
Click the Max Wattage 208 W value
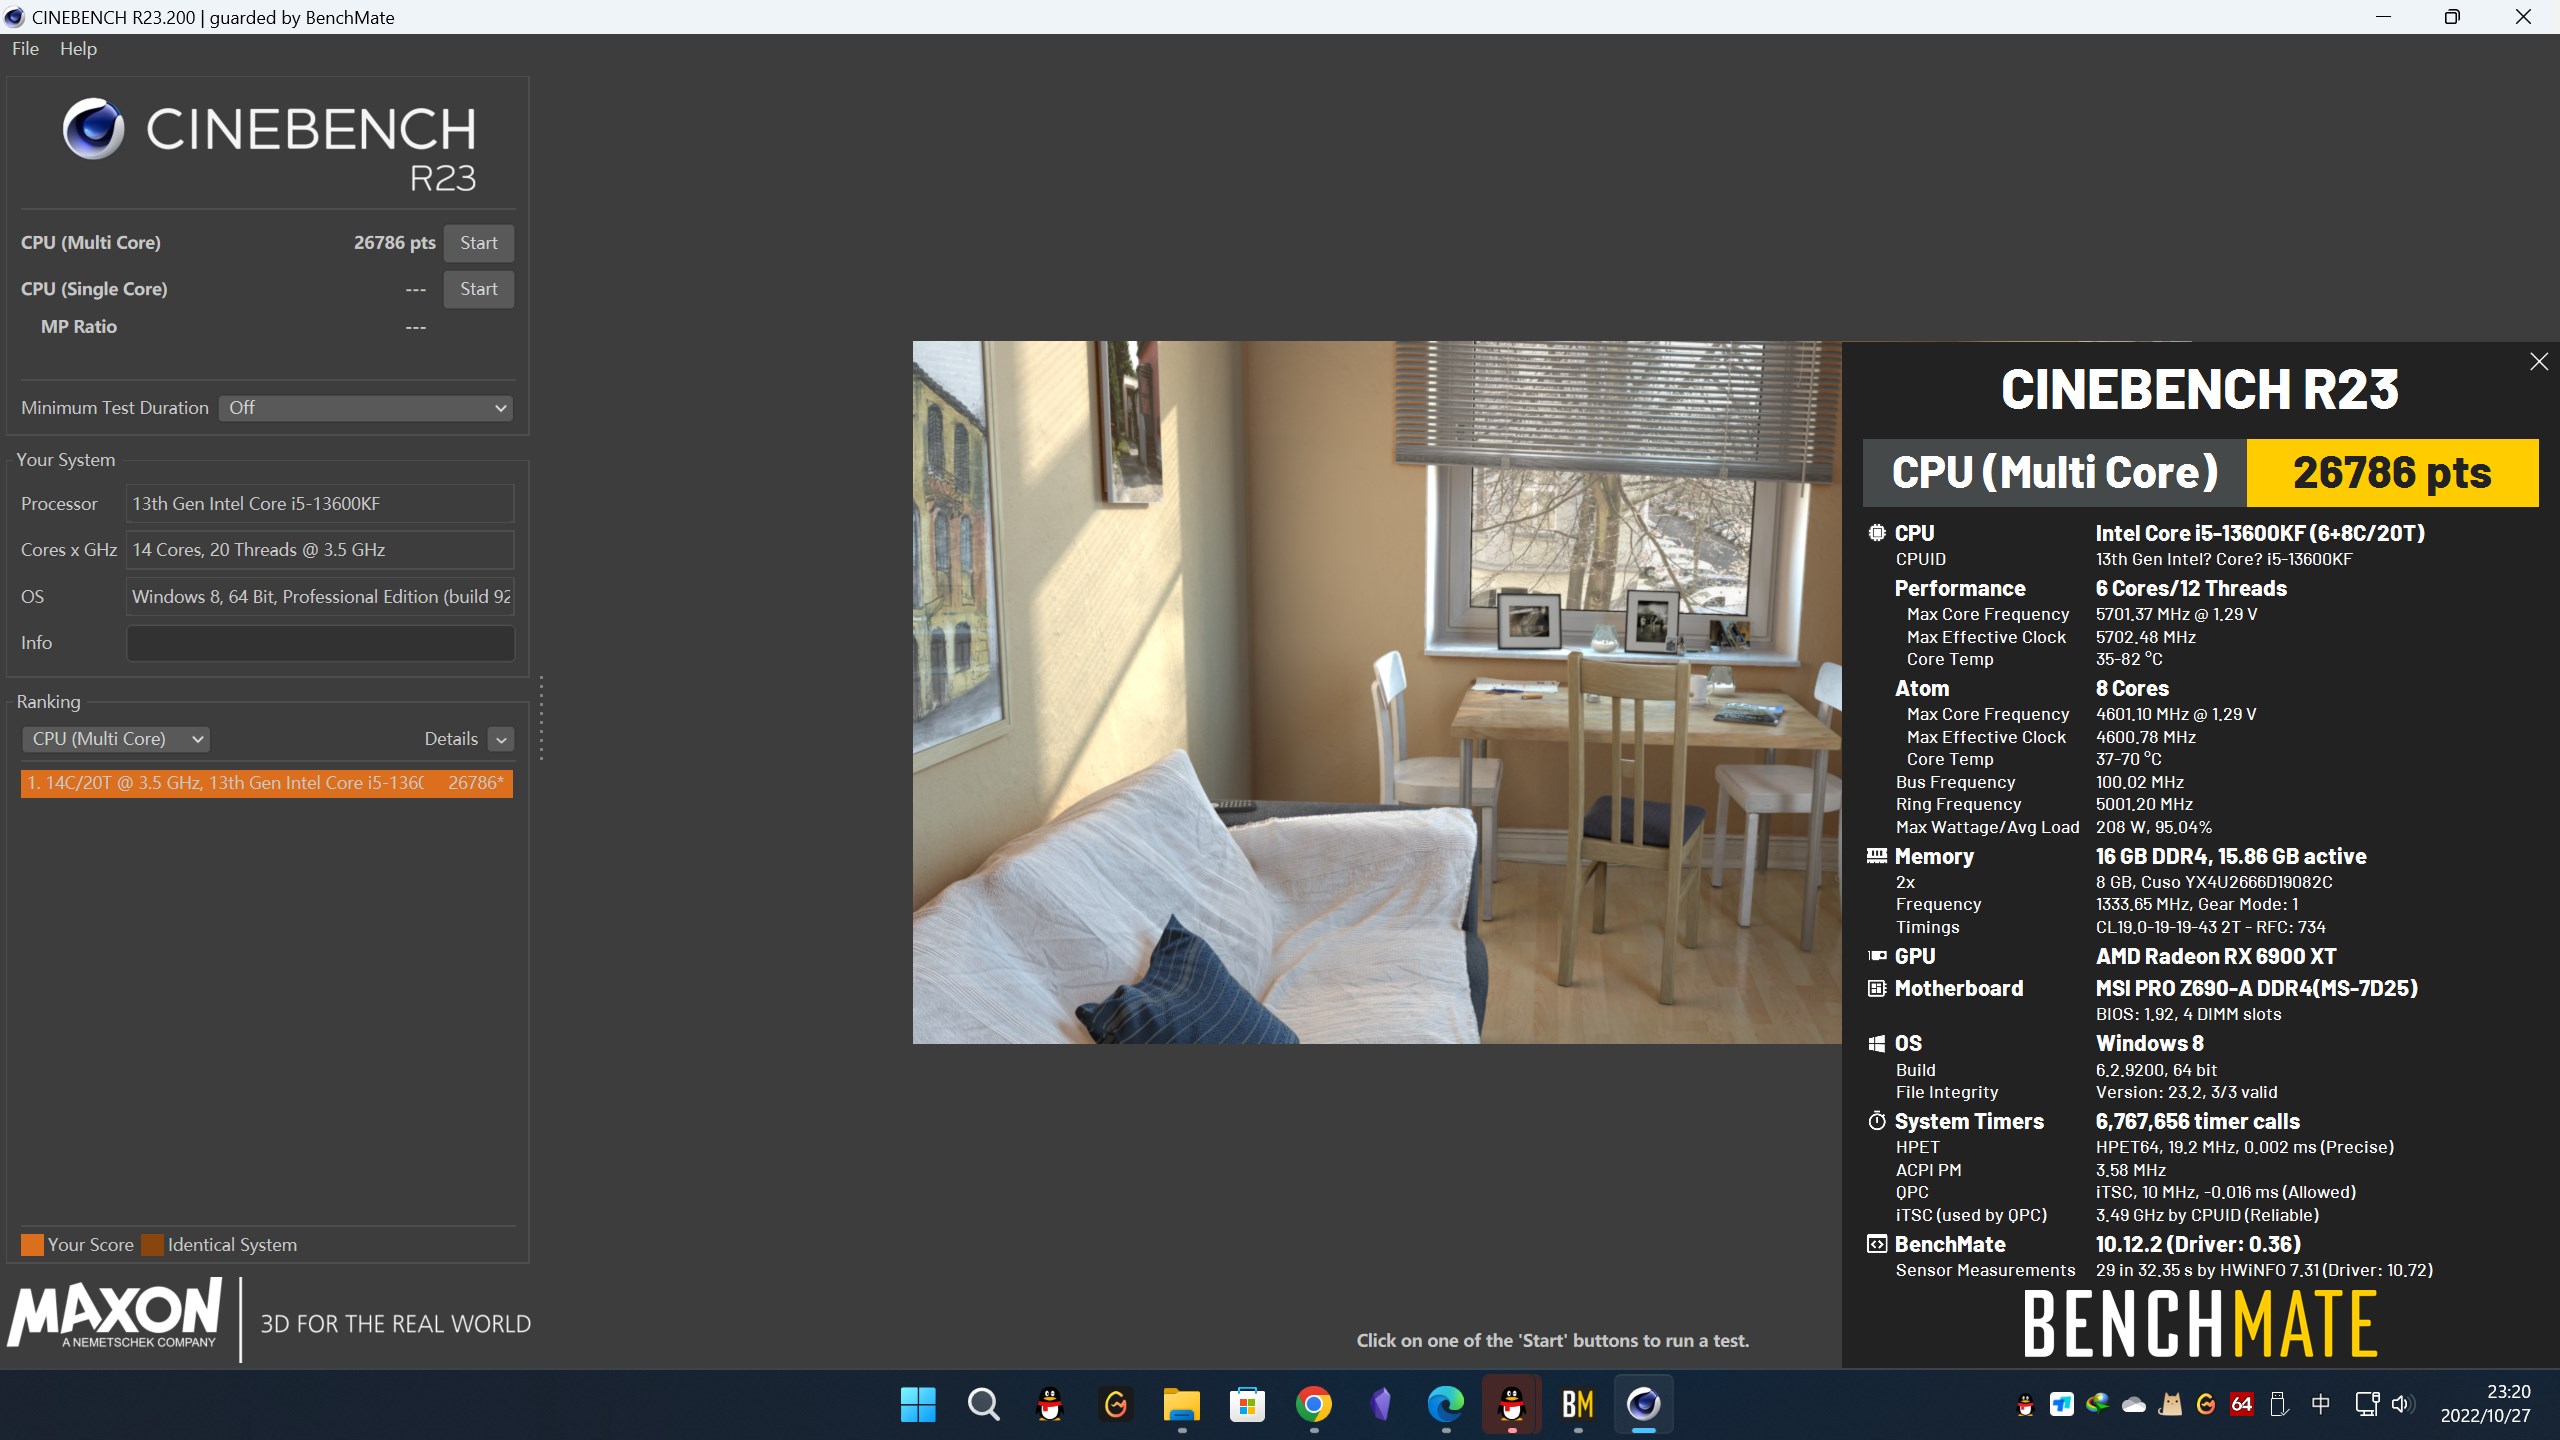2153,827
